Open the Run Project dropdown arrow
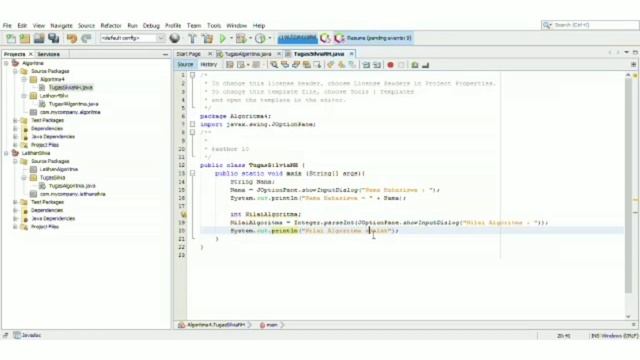 (x=231, y=38)
